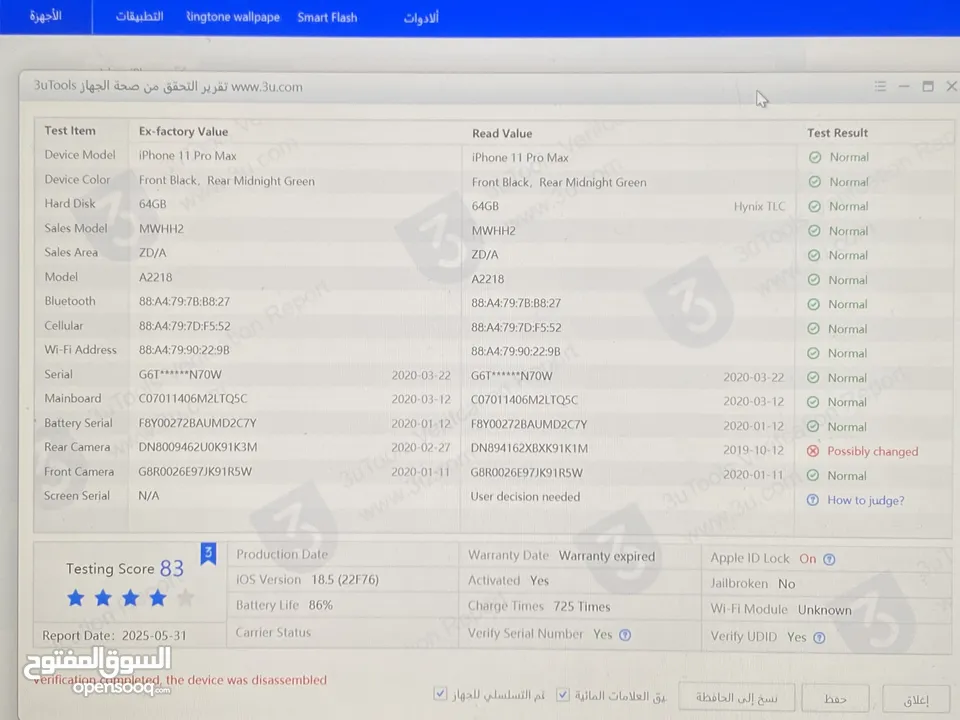Click the "Ex-factory Value" column header
Image resolution: width=960 pixels, height=720 pixels.
point(183,131)
